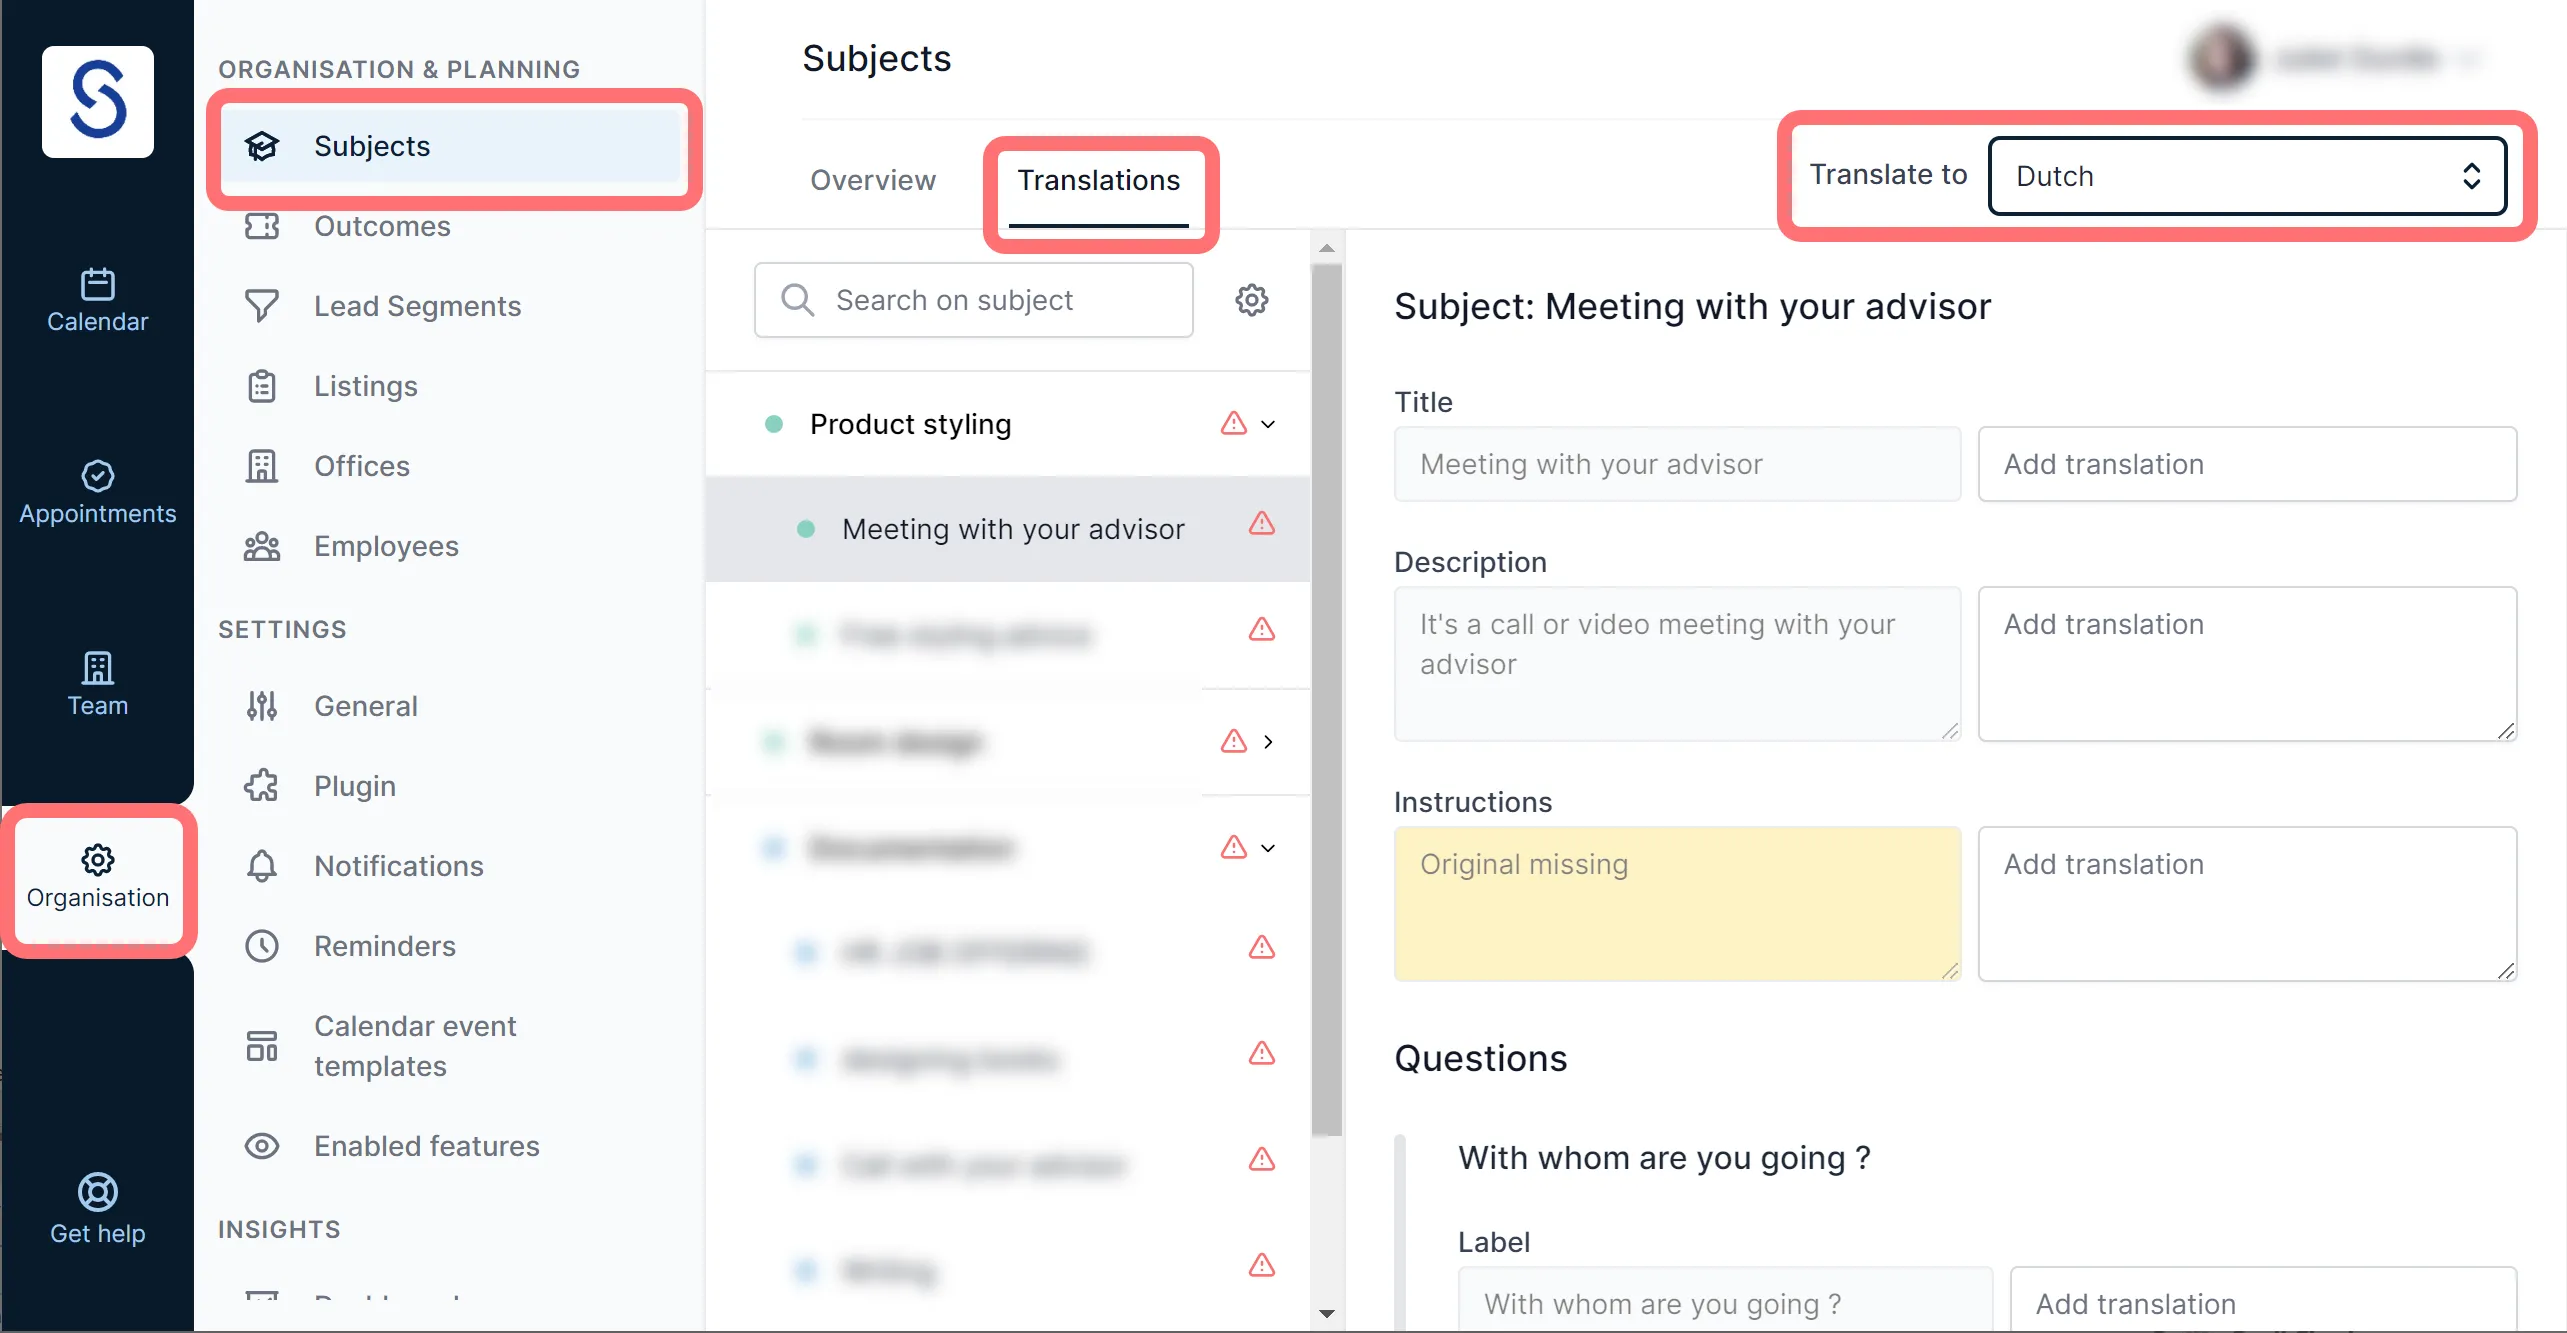
Task: Collapse the Product styling group chevron
Action: click(x=1268, y=424)
